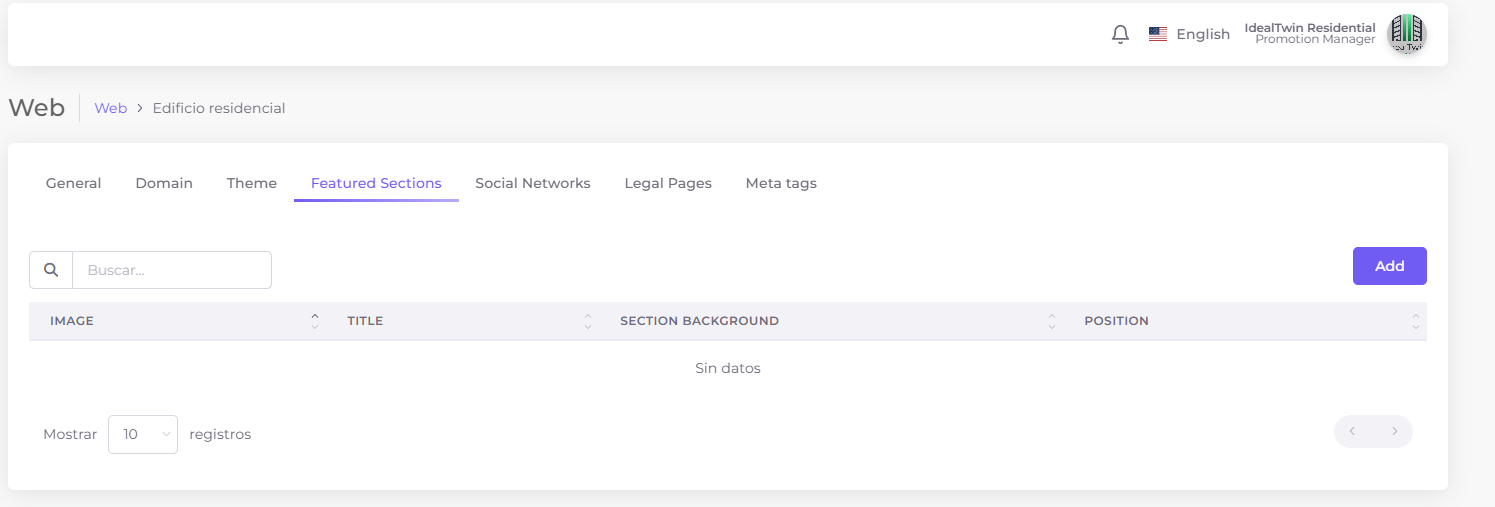This screenshot has height=507, width=1495.
Task: Go to next page arrow
Action: (1394, 431)
